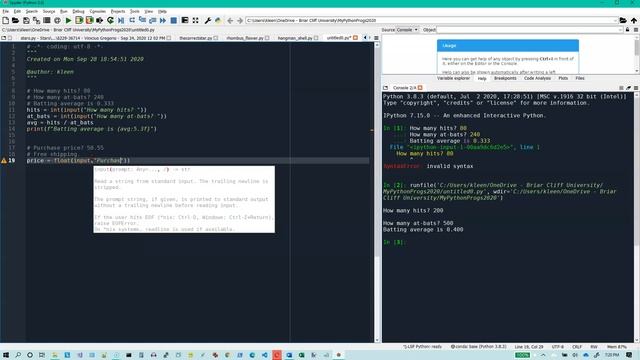Save the current file via toolbar

(26, 20)
